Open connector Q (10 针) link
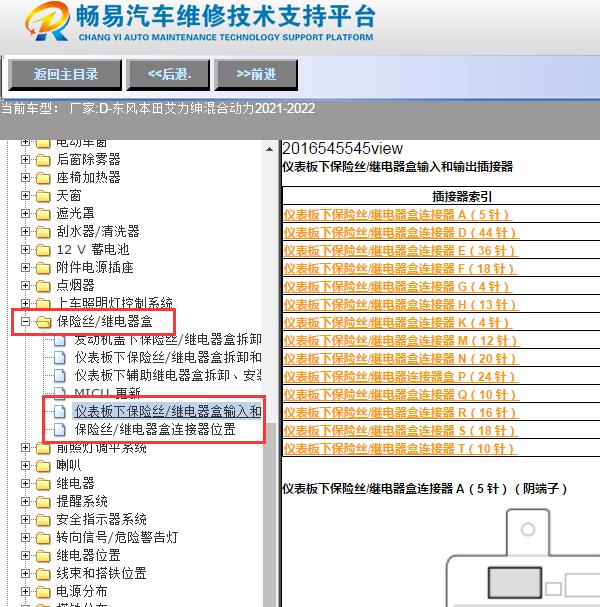 point(401,394)
